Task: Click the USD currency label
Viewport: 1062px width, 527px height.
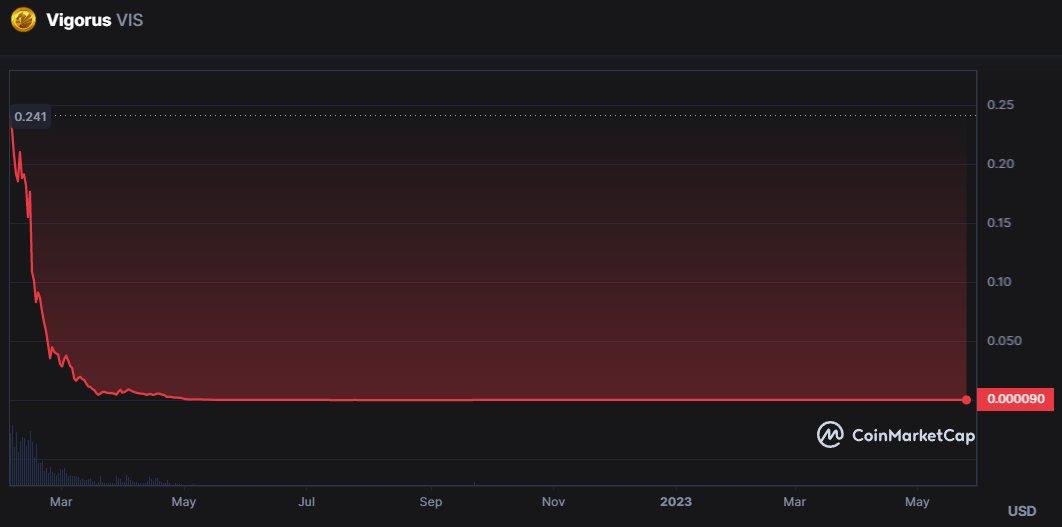Action: click(x=1022, y=511)
